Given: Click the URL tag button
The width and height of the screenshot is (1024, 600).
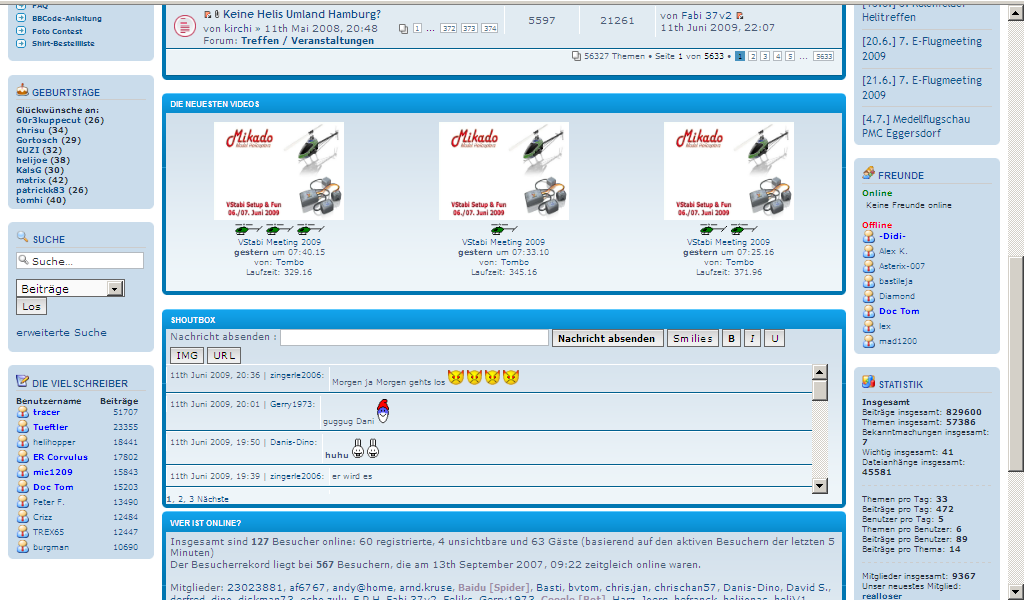Looking at the screenshot, I should [224, 355].
